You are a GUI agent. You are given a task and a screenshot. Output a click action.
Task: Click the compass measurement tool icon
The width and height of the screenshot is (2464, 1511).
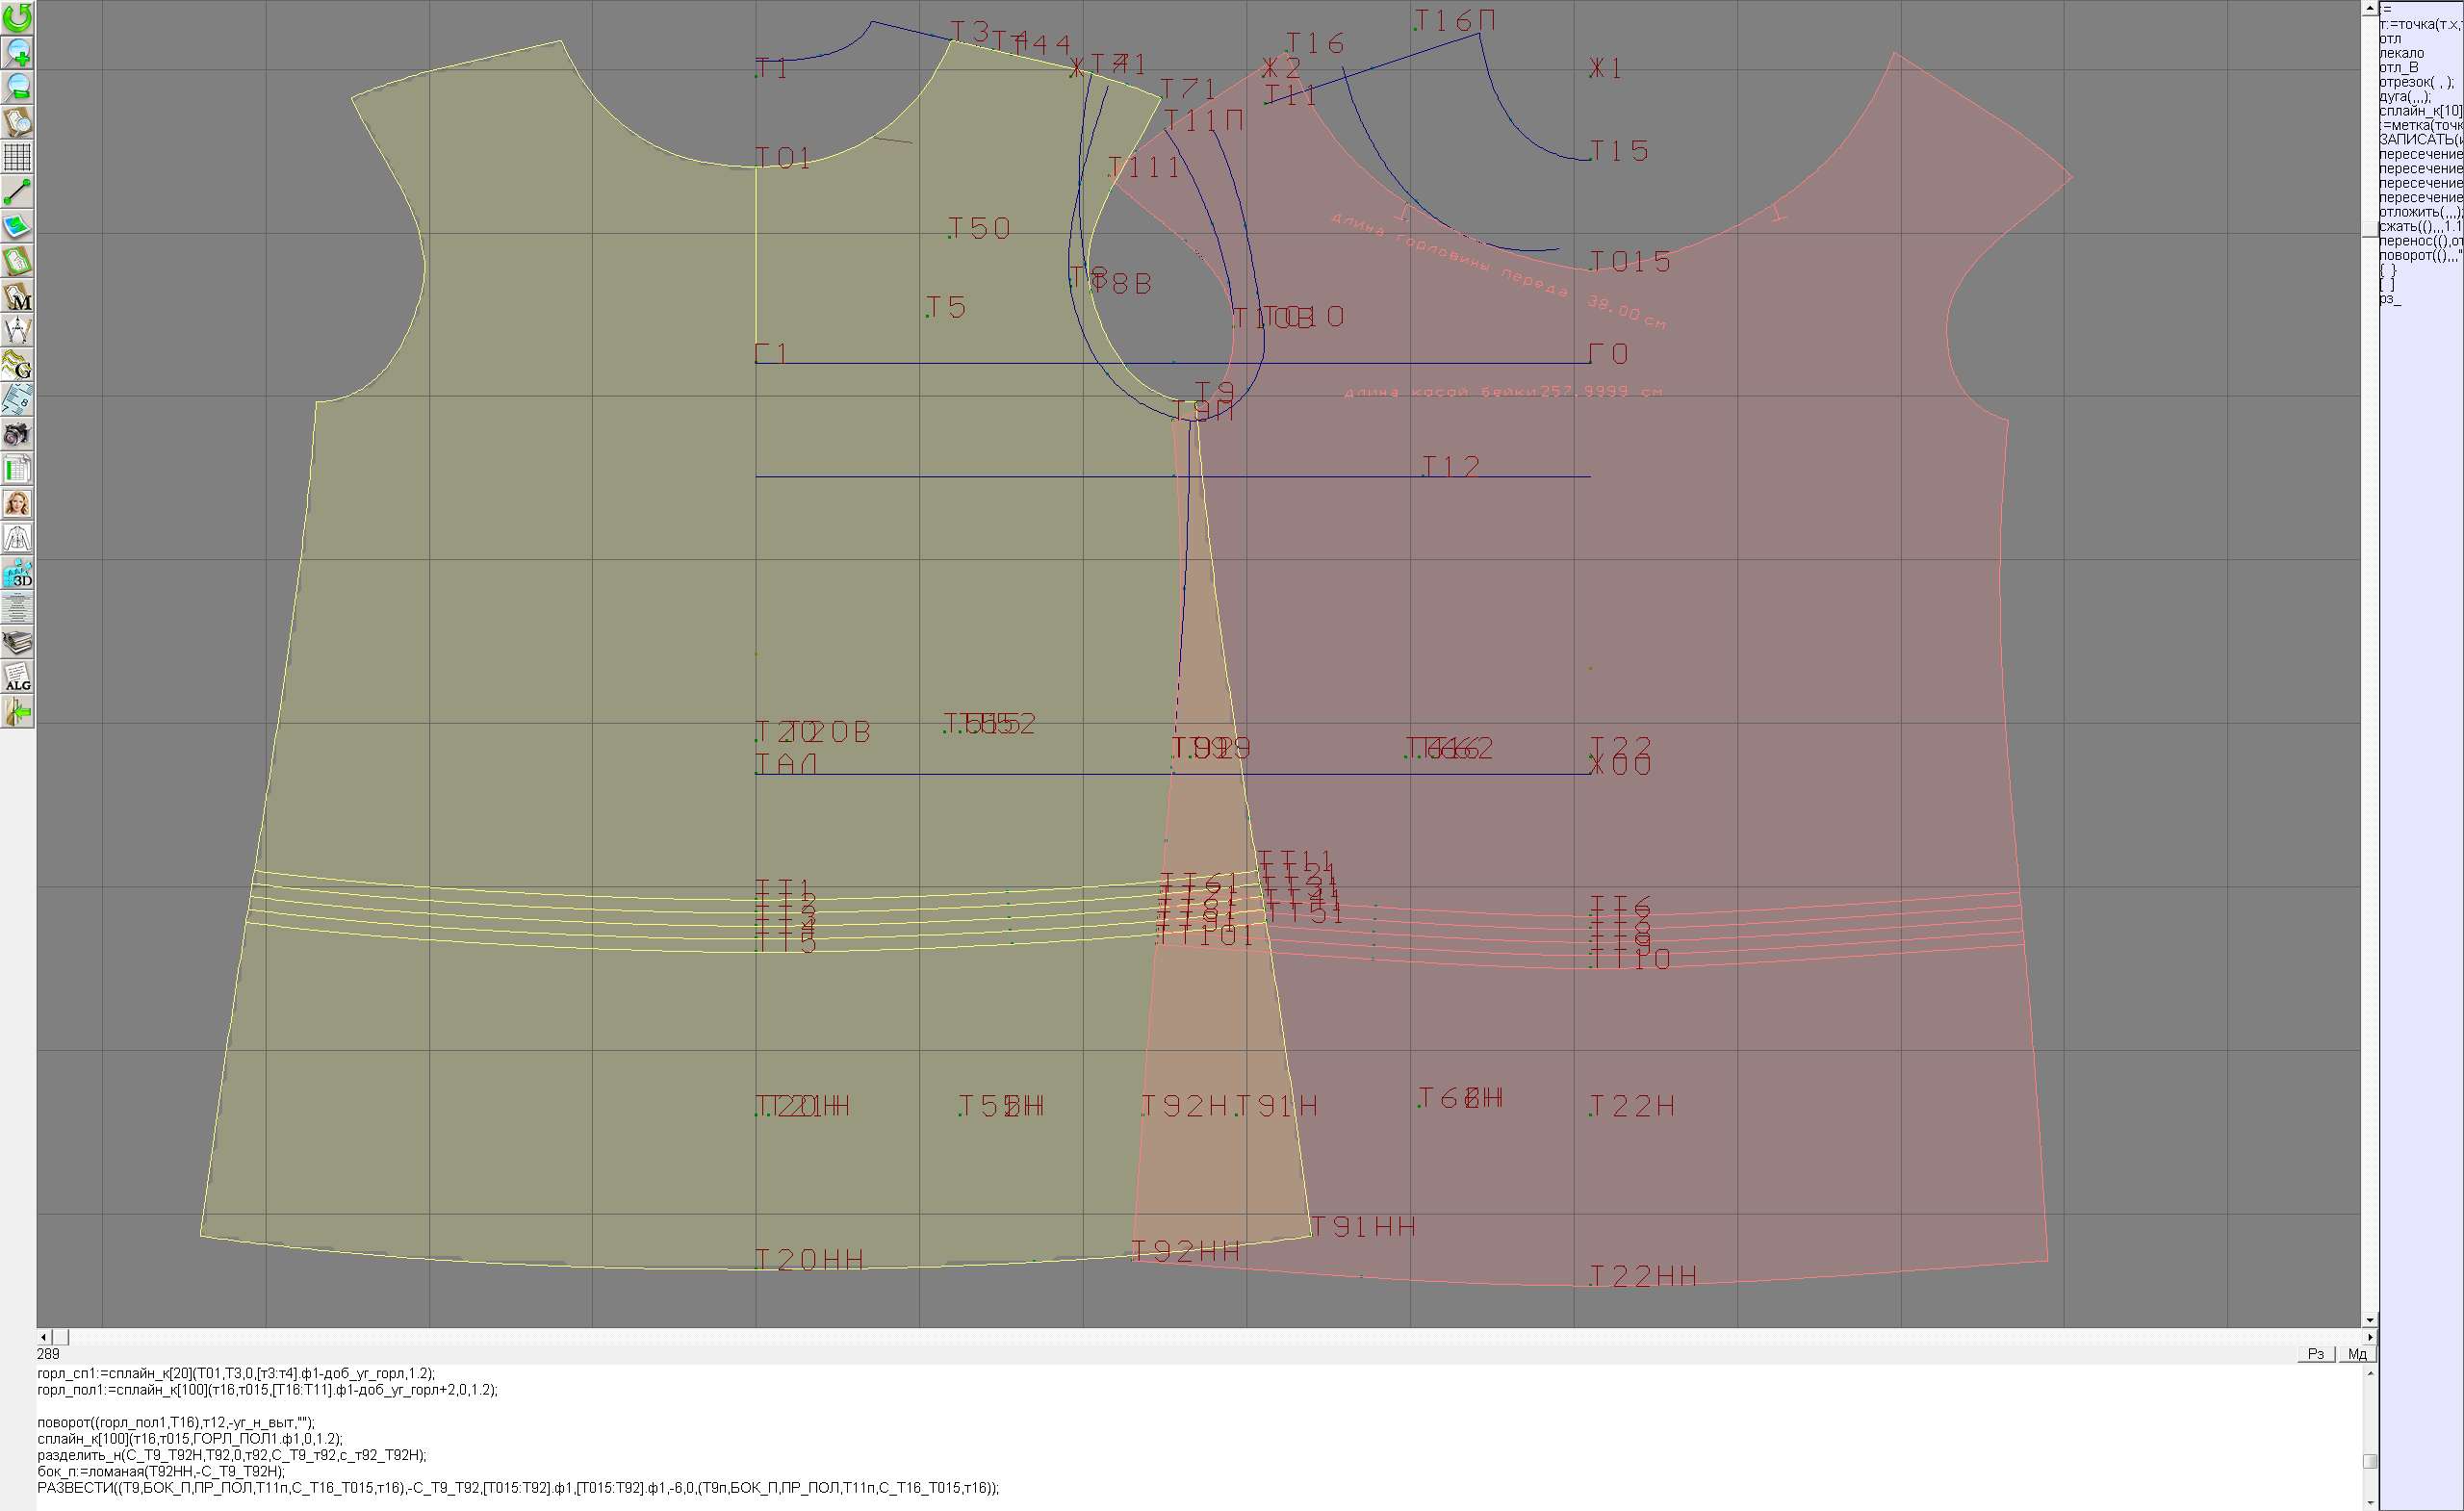click(17, 330)
